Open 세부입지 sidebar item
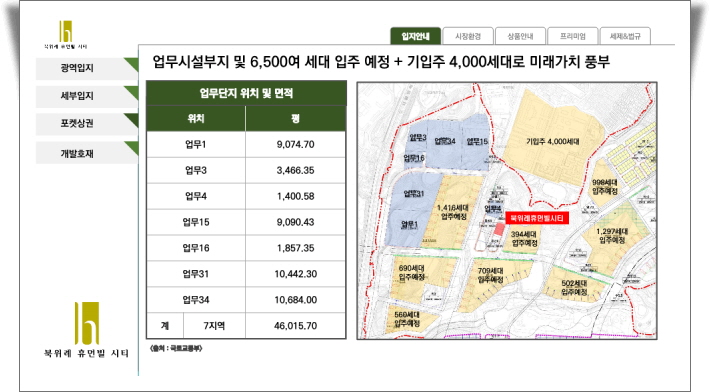This screenshot has width=710, height=392. [x=86, y=96]
